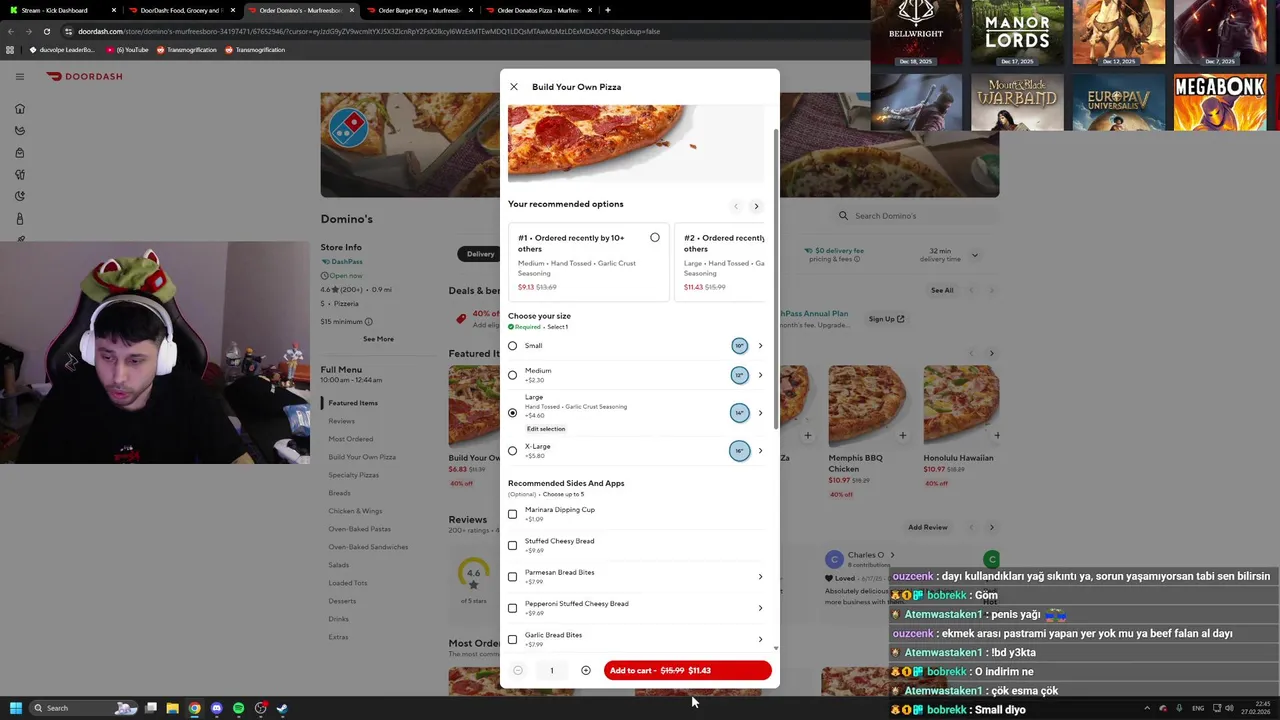
Task: Go to previous recommended options
Action: 736,206
